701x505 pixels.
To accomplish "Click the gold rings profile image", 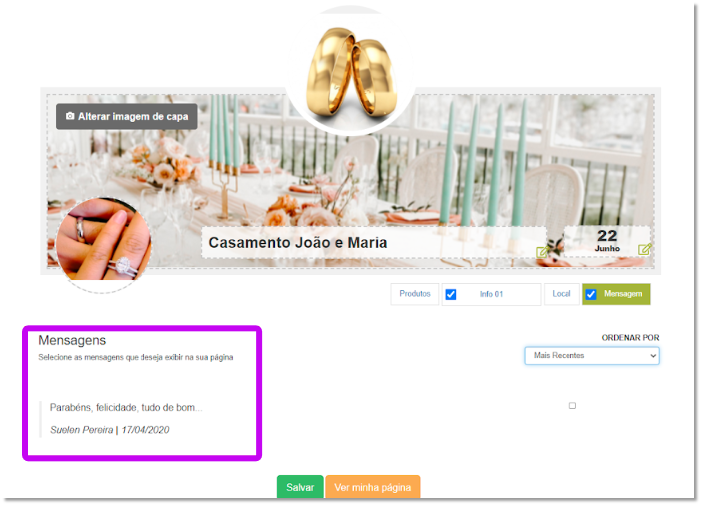I will tap(351, 71).
